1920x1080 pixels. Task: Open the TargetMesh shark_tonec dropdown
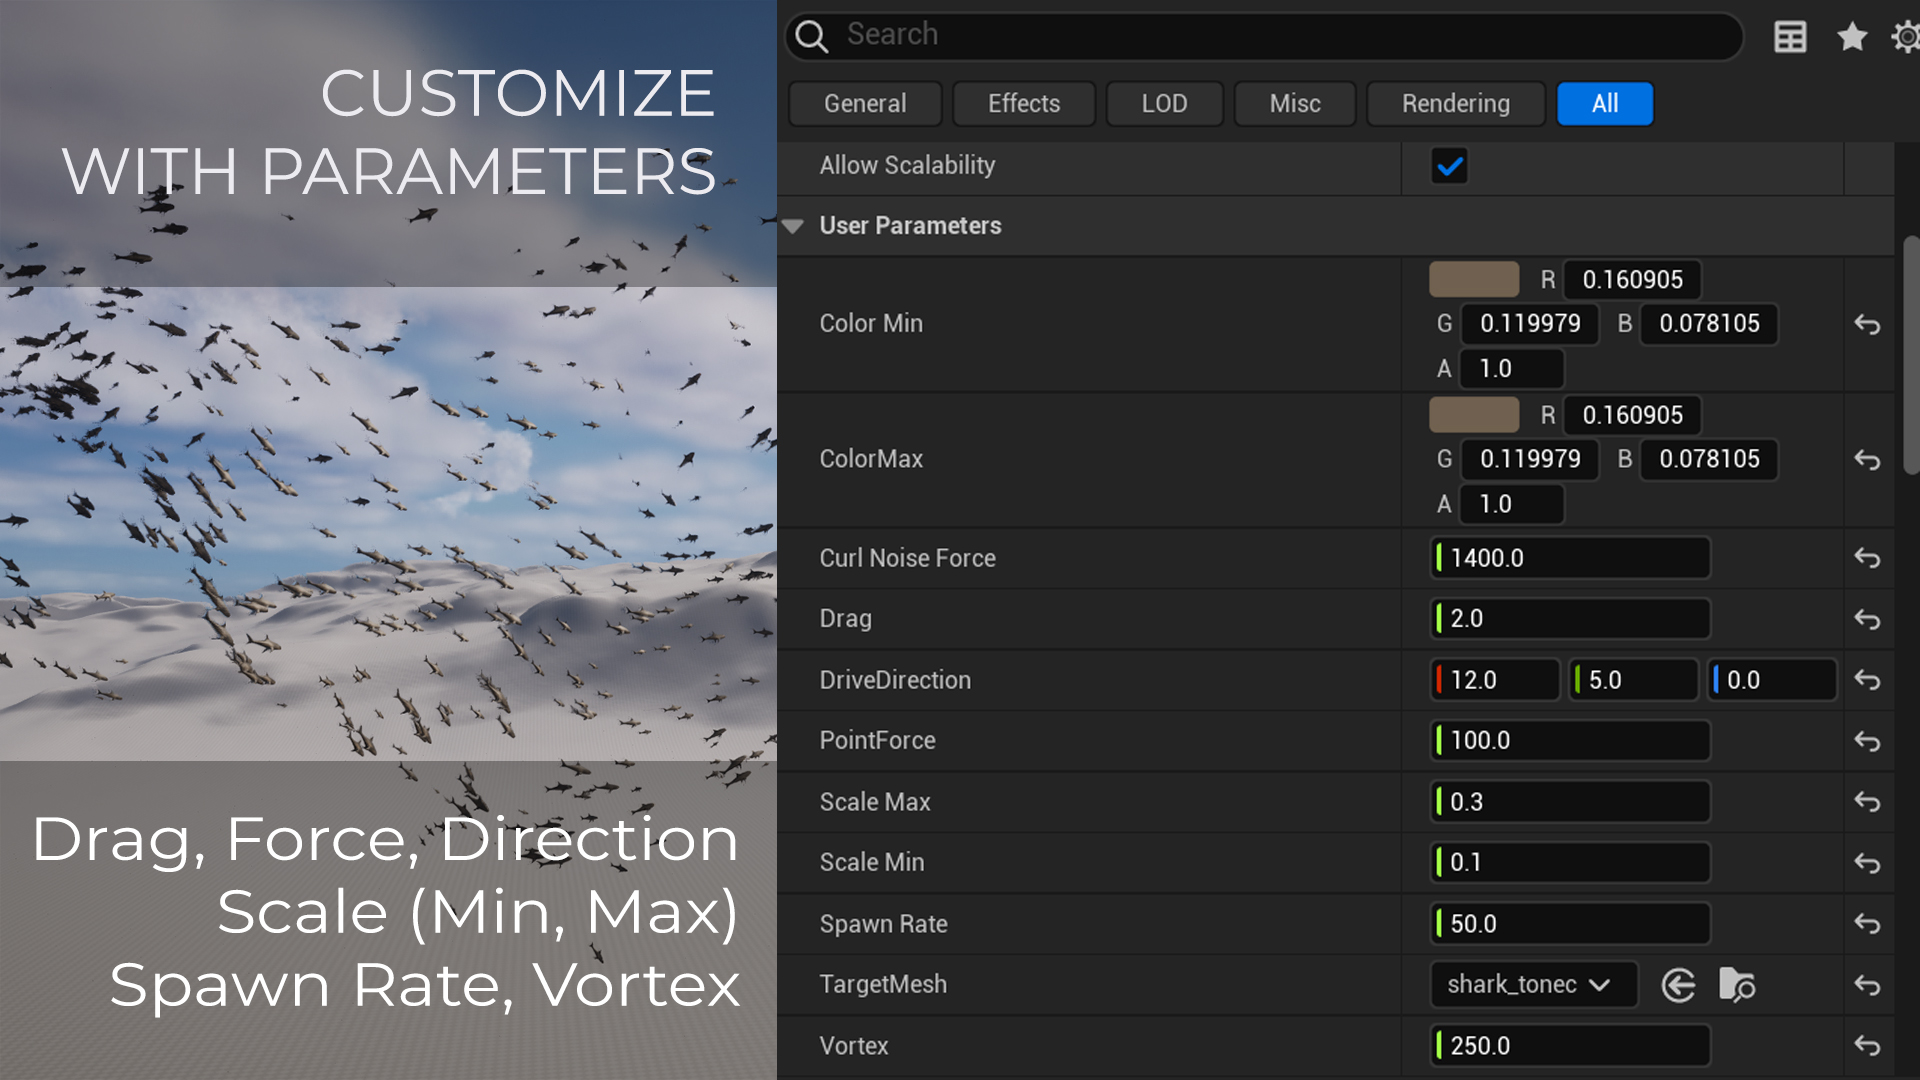pyautogui.click(x=1532, y=985)
